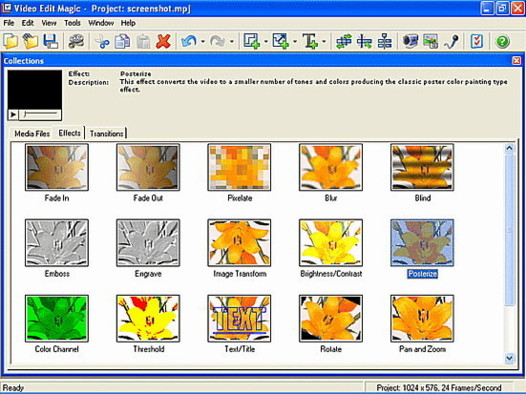Expand the Add Transition dropdown arrow
The height and width of the screenshot is (394, 526).
295,42
